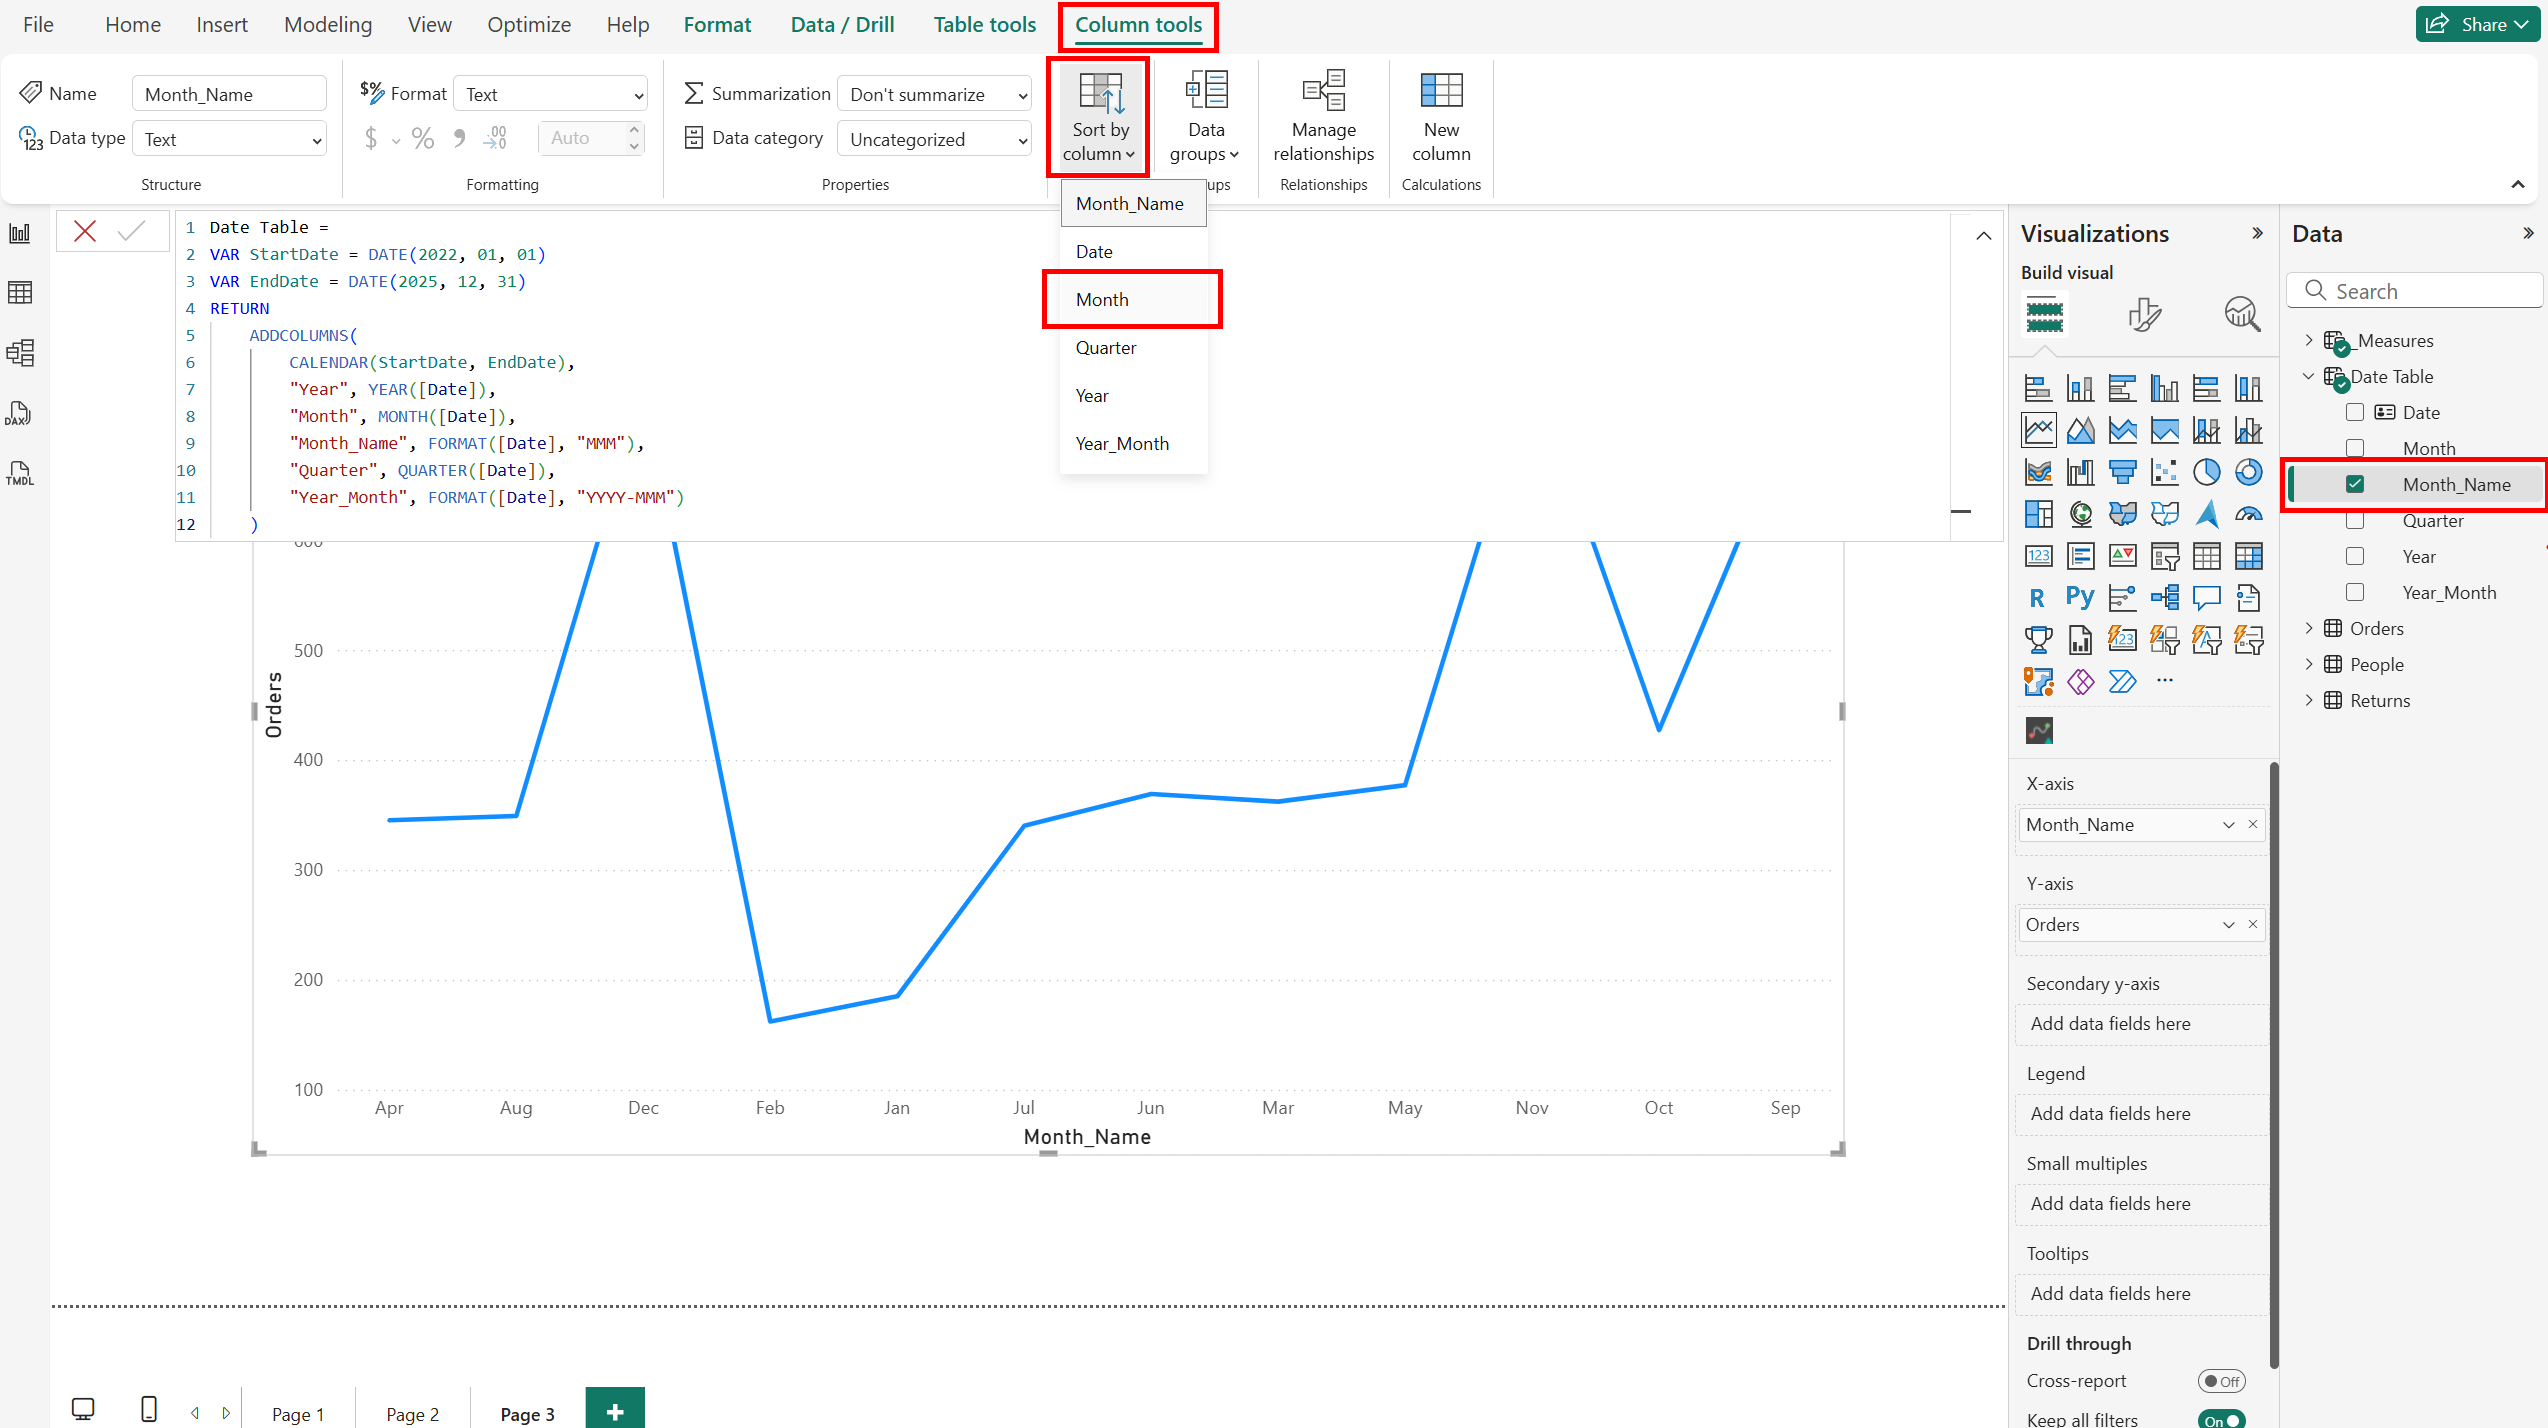The width and height of the screenshot is (2548, 1428).
Task: Open the Modeling ribbon tab
Action: (327, 25)
